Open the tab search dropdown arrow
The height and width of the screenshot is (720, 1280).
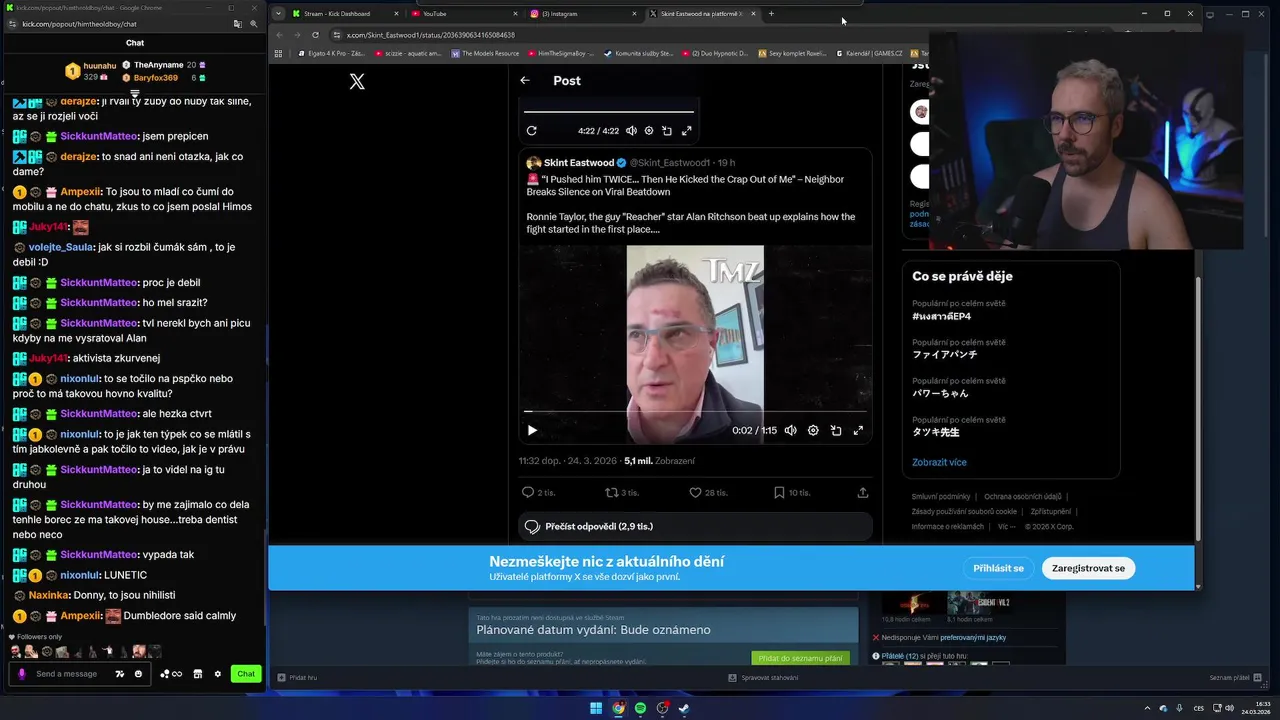[278, 14]
